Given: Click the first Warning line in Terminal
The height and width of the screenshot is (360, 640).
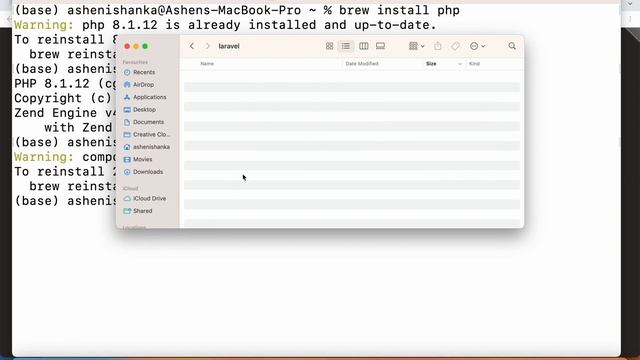Looking at the screenshot, I should [225, 25].
